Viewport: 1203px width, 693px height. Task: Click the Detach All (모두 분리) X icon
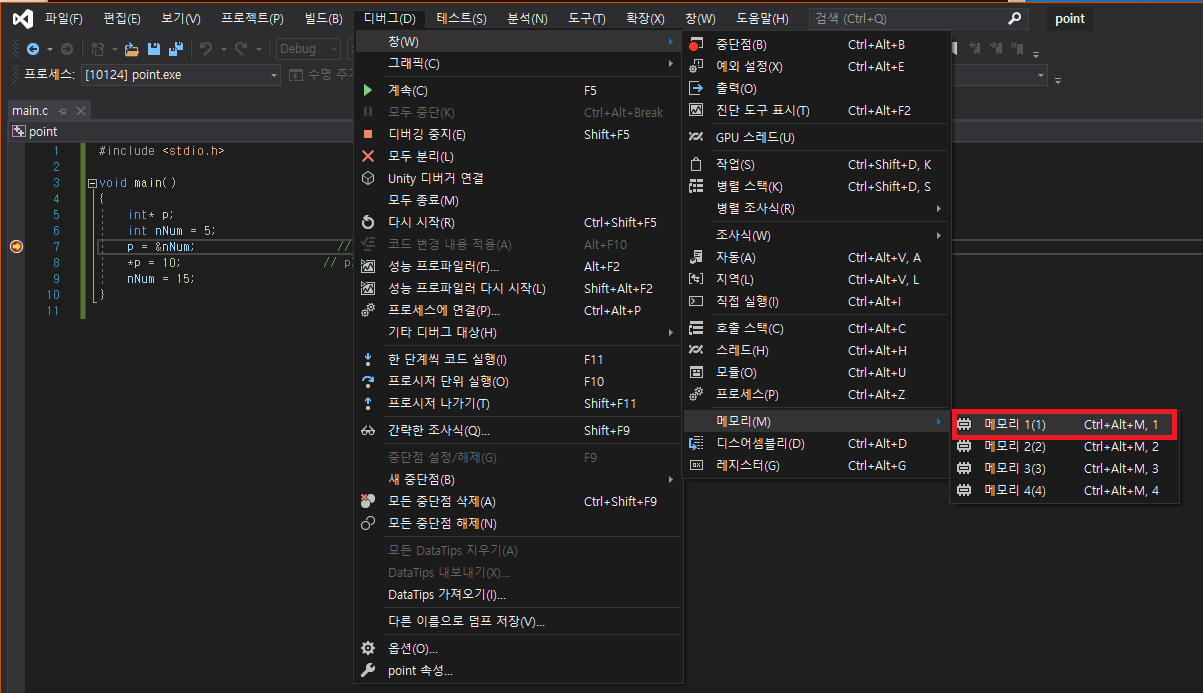pyautogui.click(x=368, y=156)
